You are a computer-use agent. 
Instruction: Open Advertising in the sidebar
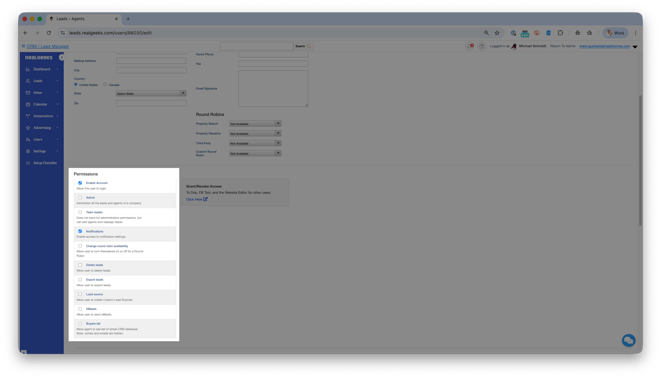42,128
